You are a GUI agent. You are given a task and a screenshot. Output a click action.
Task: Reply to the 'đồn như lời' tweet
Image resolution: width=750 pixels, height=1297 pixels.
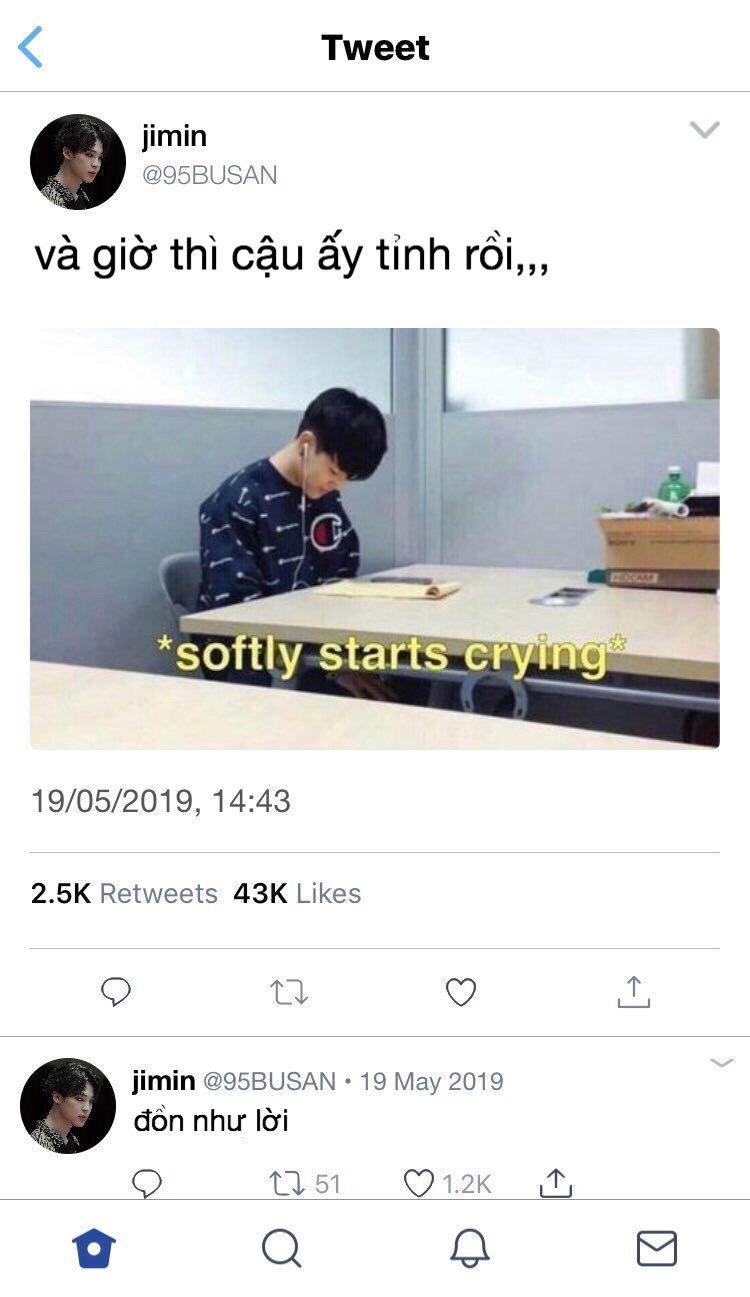click(x=147, y=1184)
